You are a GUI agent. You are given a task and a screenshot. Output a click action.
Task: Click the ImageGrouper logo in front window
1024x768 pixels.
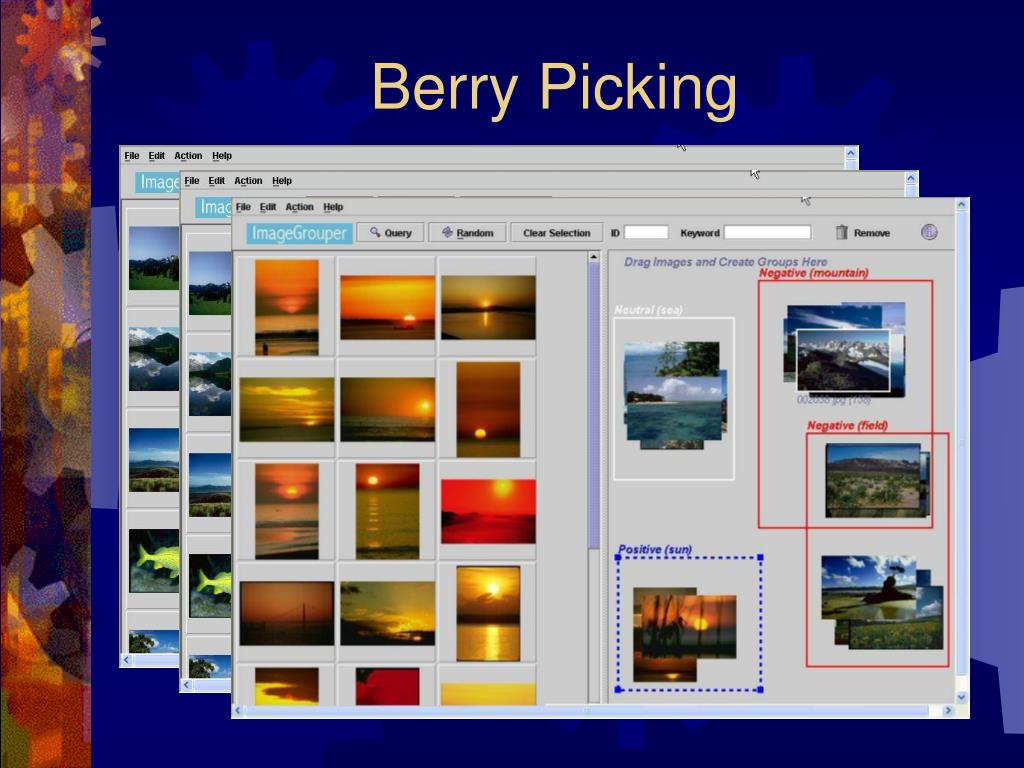(299, 233)
